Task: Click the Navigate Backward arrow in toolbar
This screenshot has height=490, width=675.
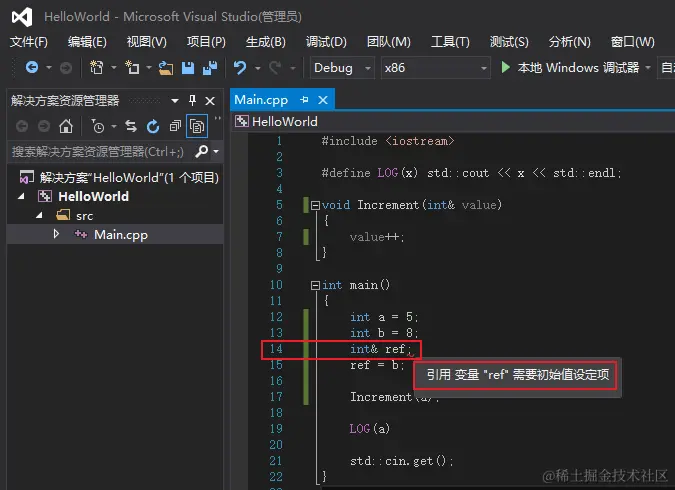Action: coord(32,68)
